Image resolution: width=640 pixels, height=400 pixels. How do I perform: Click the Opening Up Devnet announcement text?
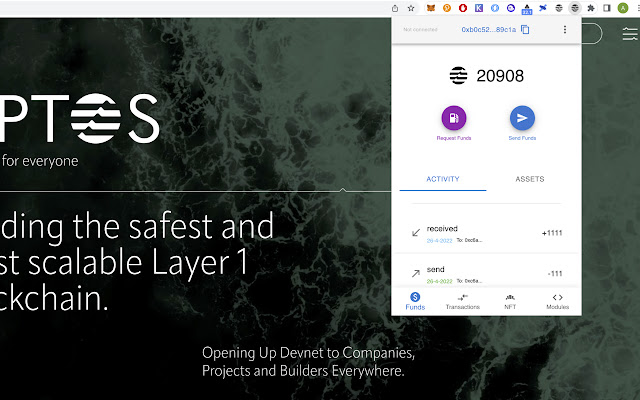[x=309, y=362]
